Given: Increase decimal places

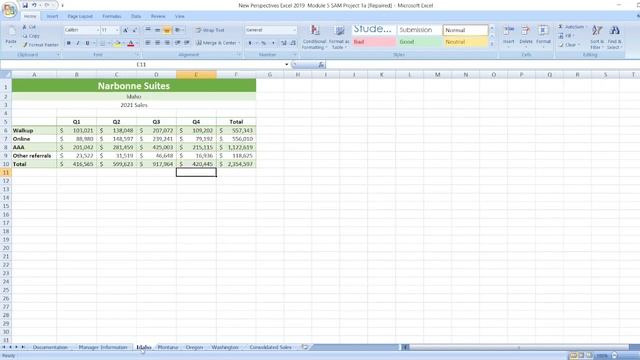Looking at the screenshot, I should tap(284, 43).
